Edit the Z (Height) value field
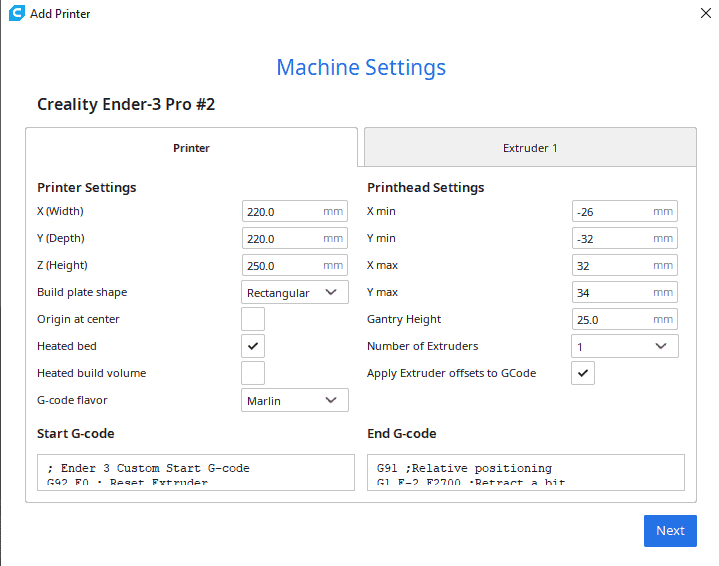The height and width of the screenshot is (566, 719). pos(295,266)
